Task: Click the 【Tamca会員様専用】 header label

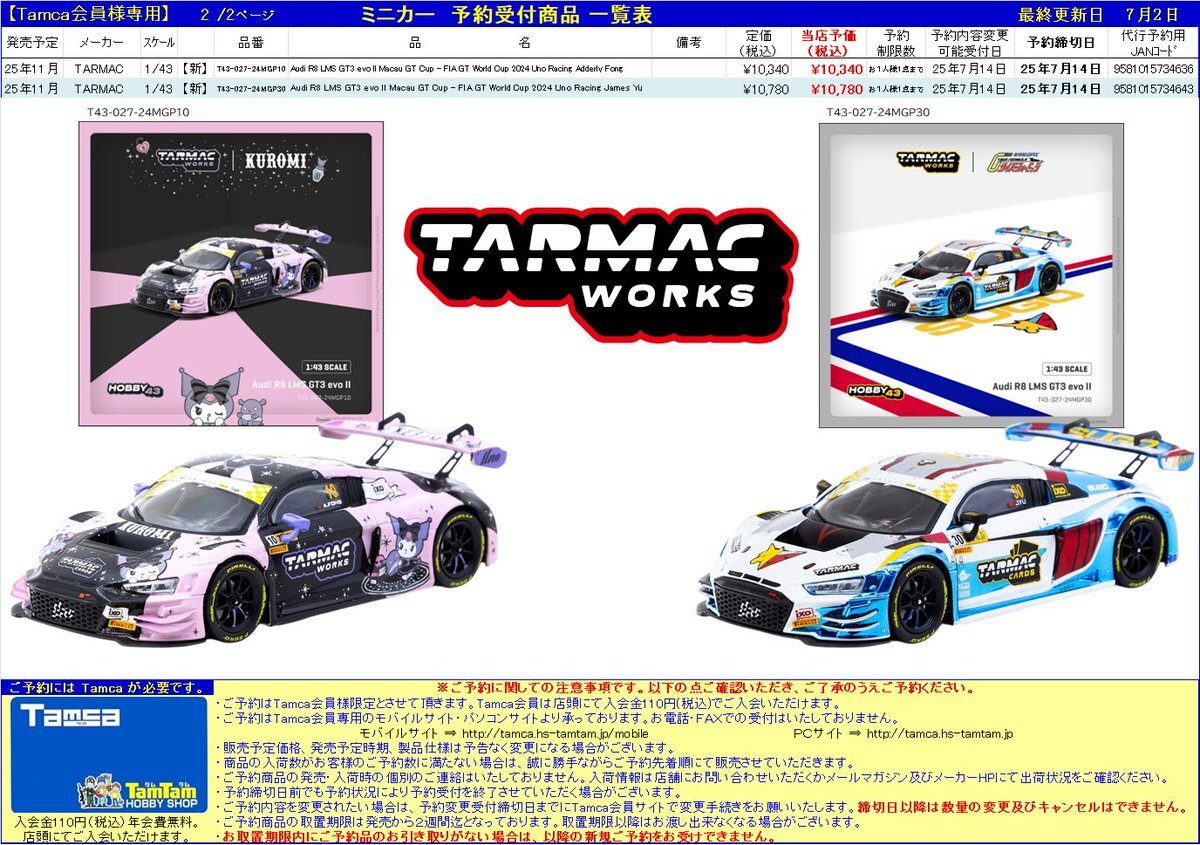Action: 87,14
